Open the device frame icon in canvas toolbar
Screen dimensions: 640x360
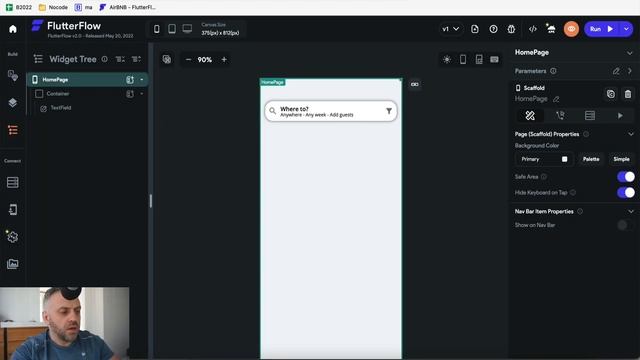[463, 60]
